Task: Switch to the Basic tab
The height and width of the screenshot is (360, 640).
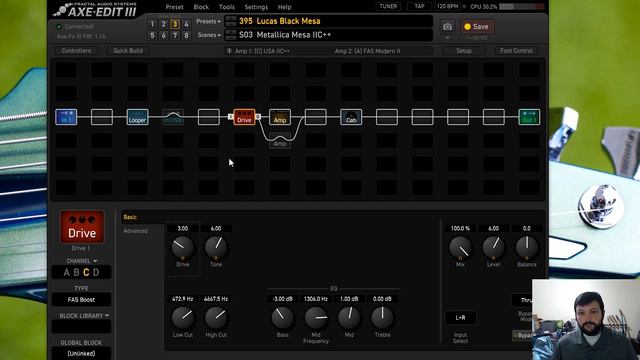Action: (130, 217)
